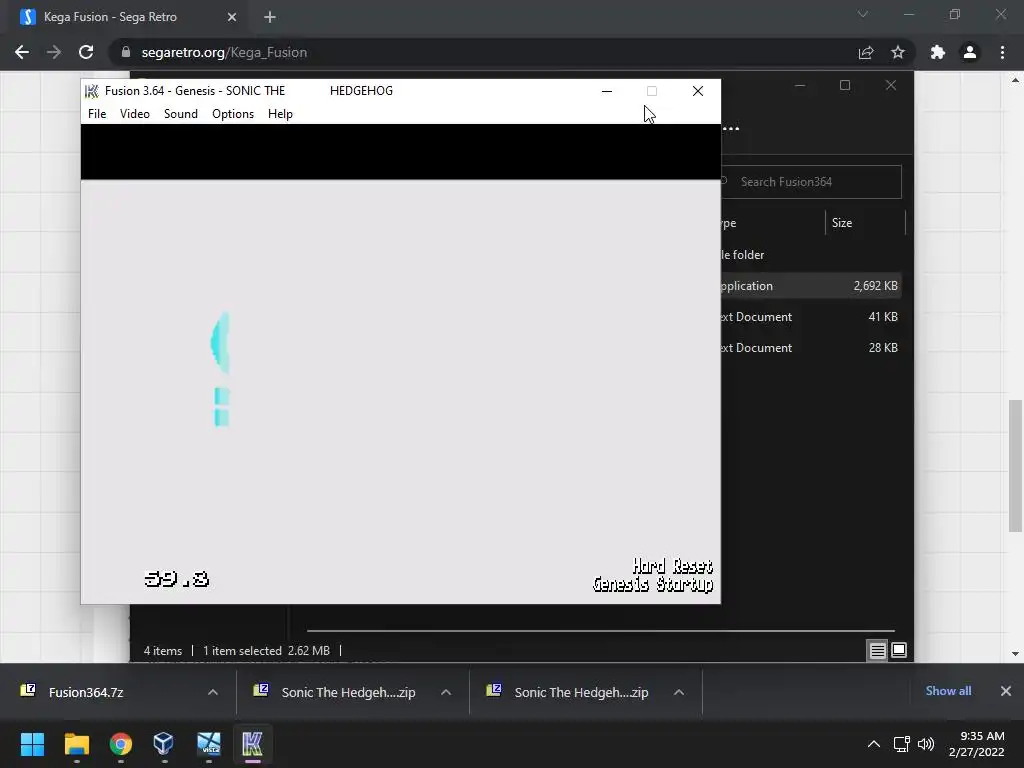This screenshot has width=1024, height=768.
Task: Expand first Sonic zip download options
Action: click(446, 692)
